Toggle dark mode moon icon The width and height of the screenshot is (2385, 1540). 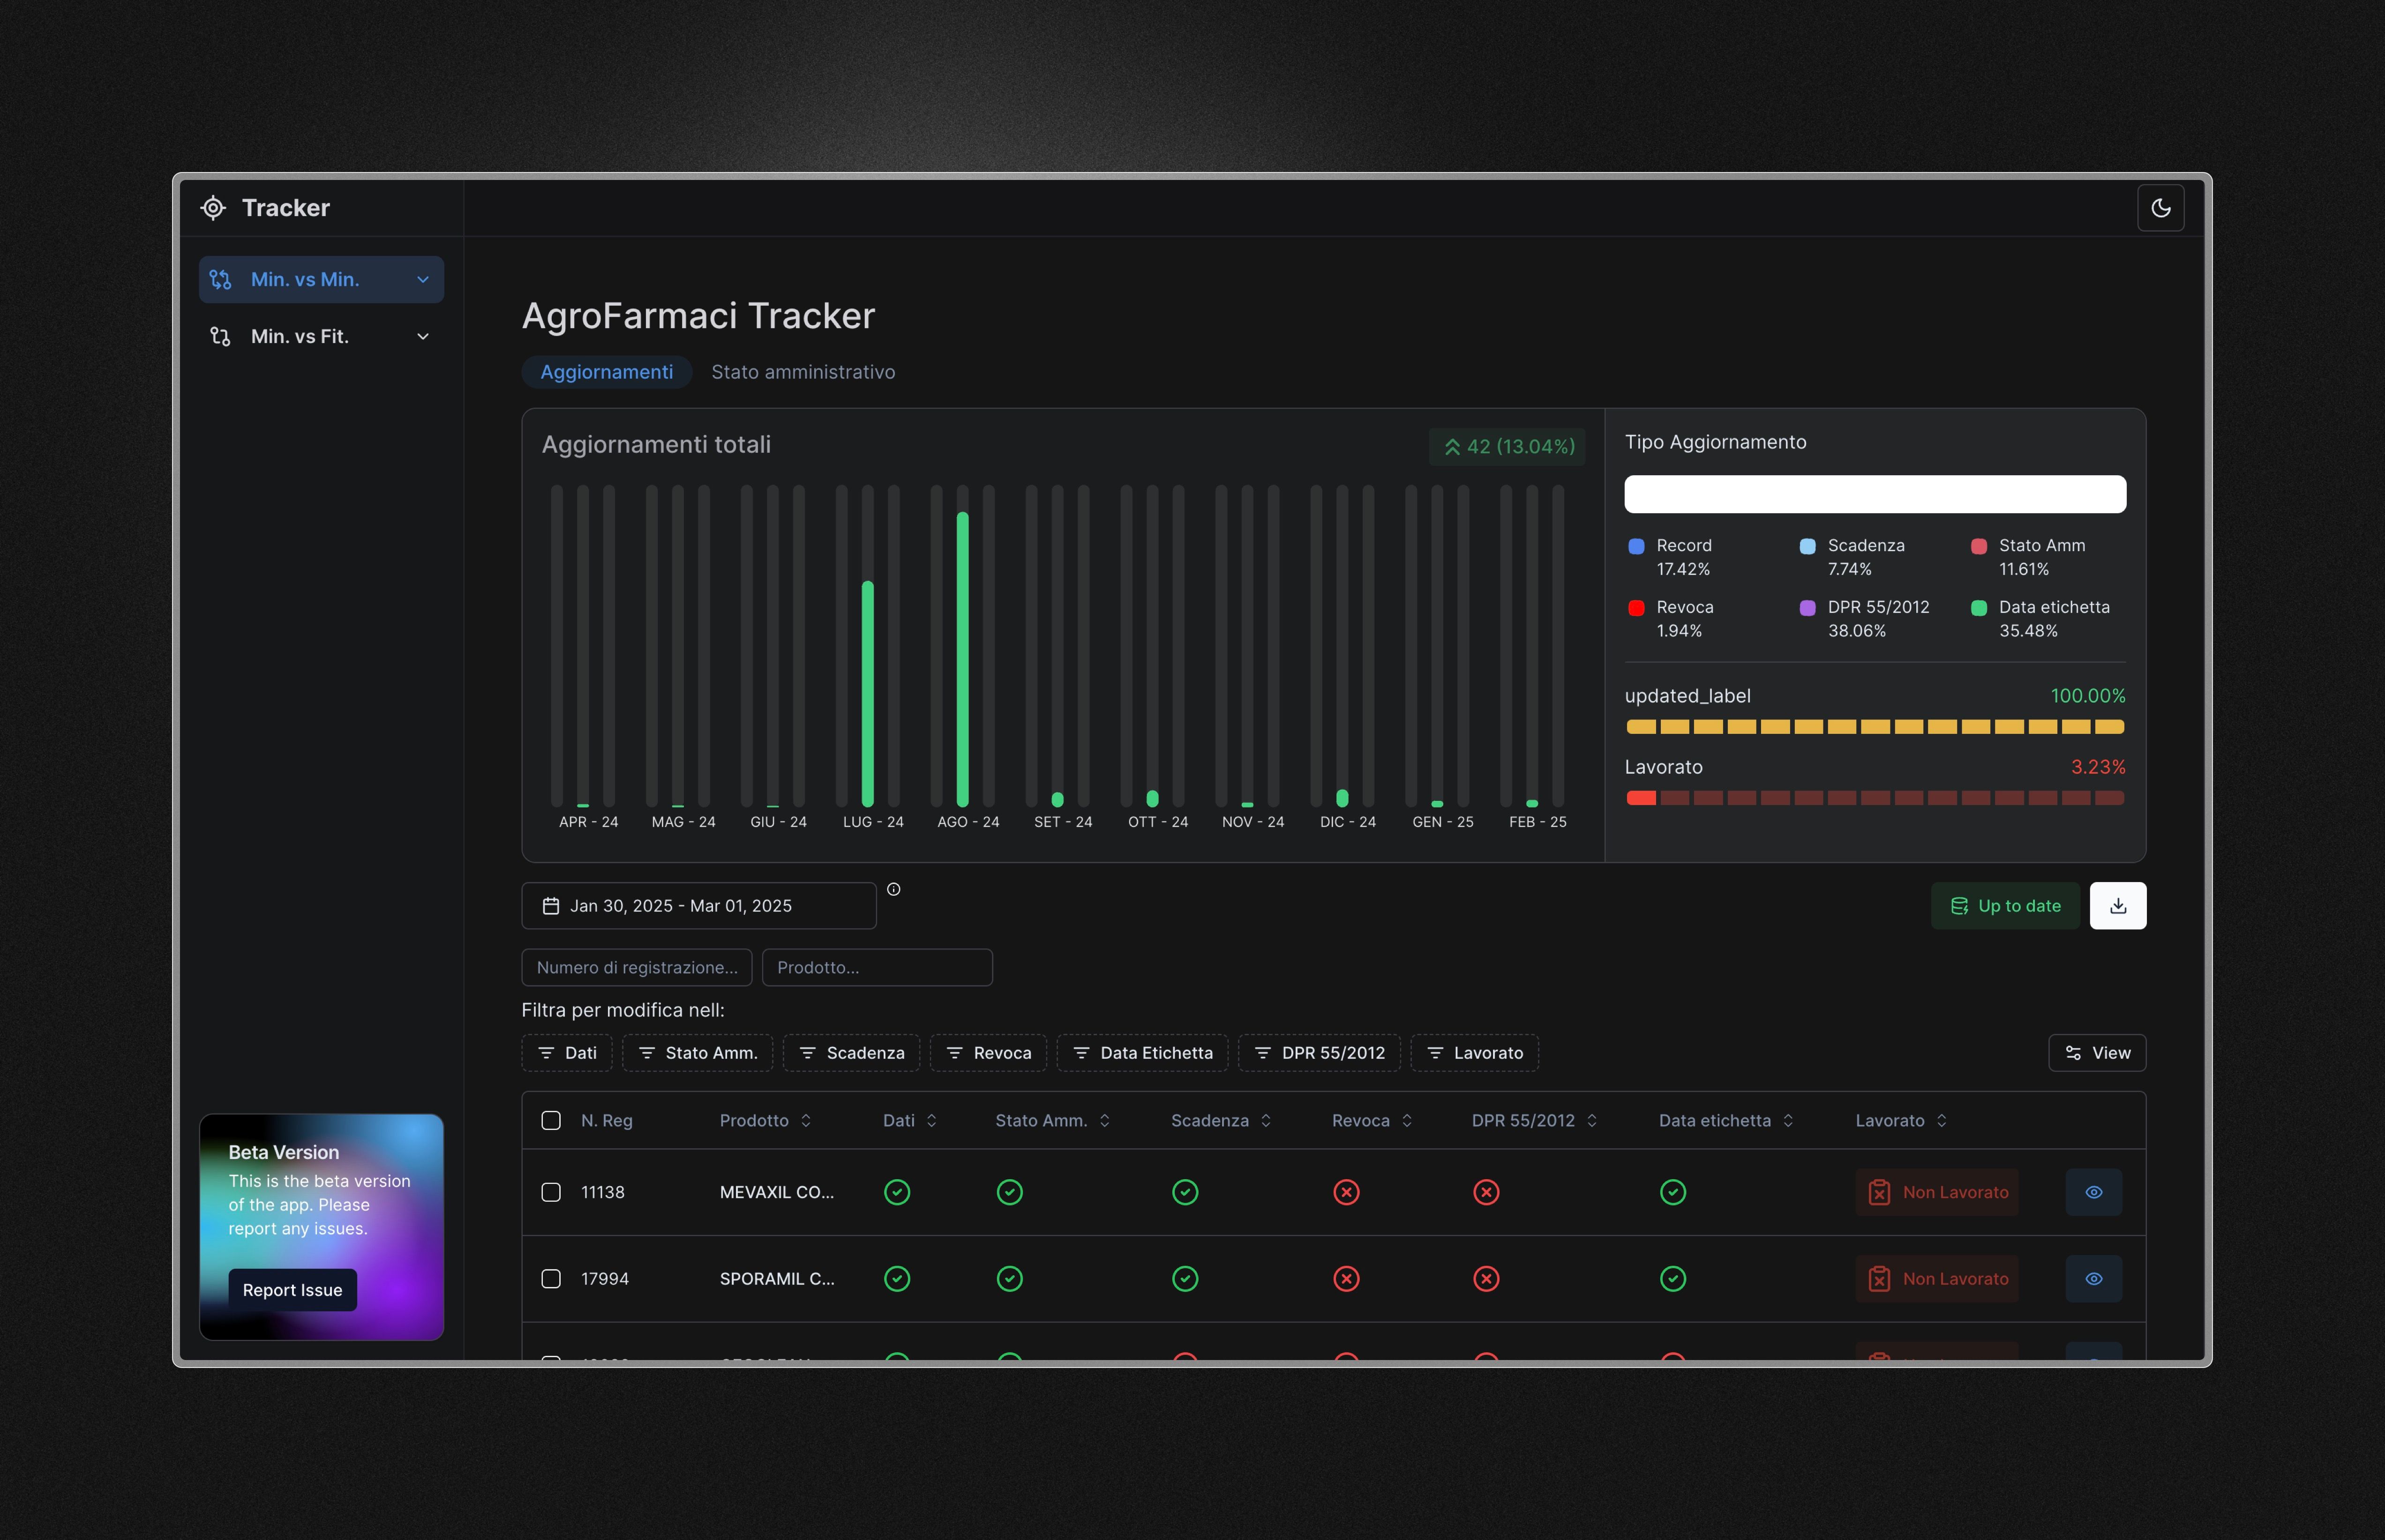2160,208
